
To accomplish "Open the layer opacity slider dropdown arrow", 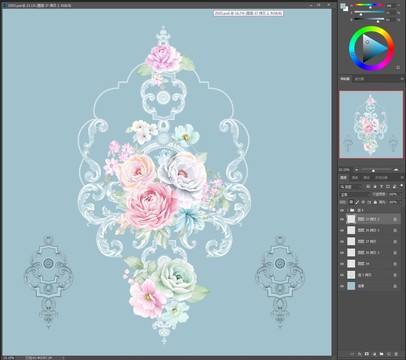I will coord(401,194).
